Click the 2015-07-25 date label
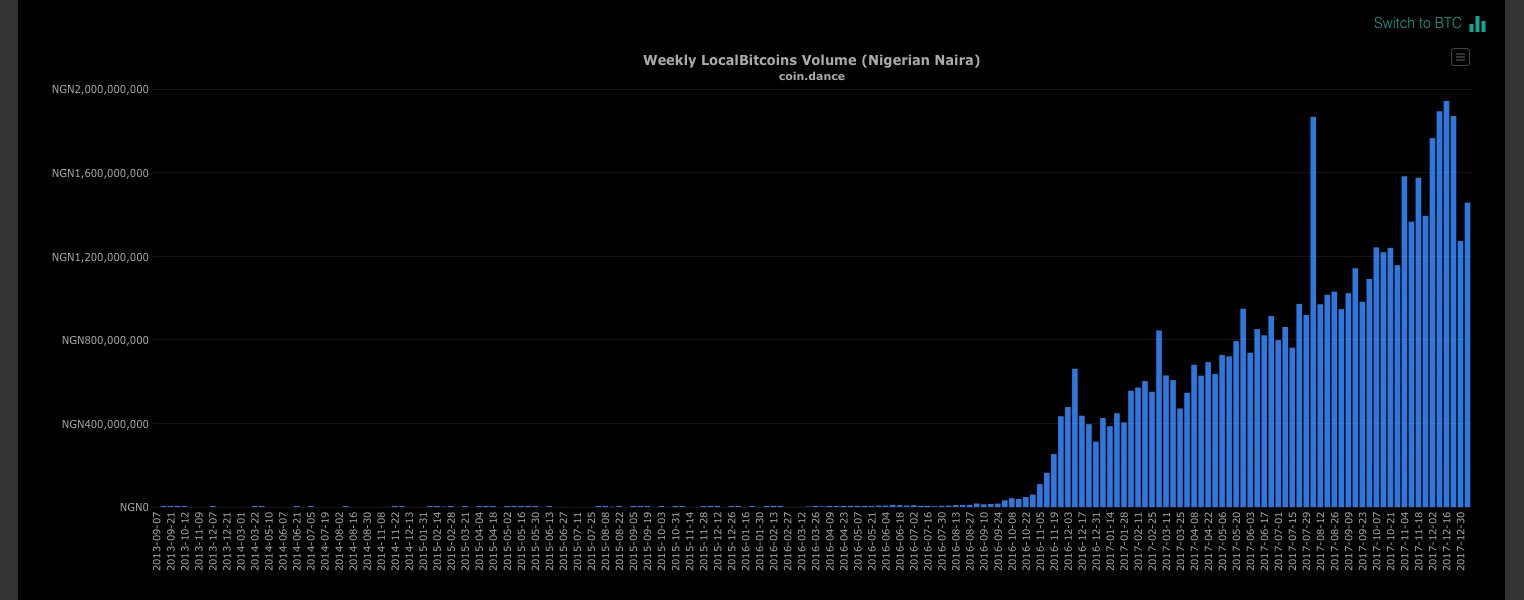Viewport: 1524px width, 600px height. pos(591,540)
